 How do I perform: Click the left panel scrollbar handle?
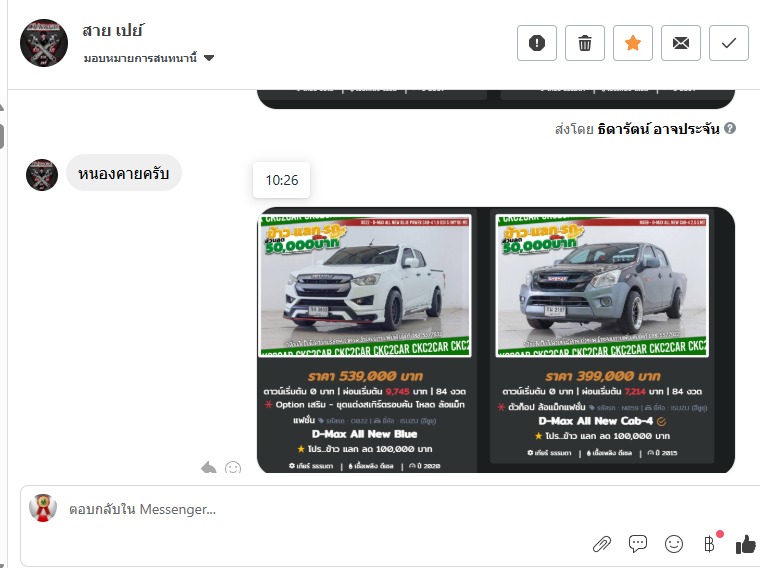(2, 136)
